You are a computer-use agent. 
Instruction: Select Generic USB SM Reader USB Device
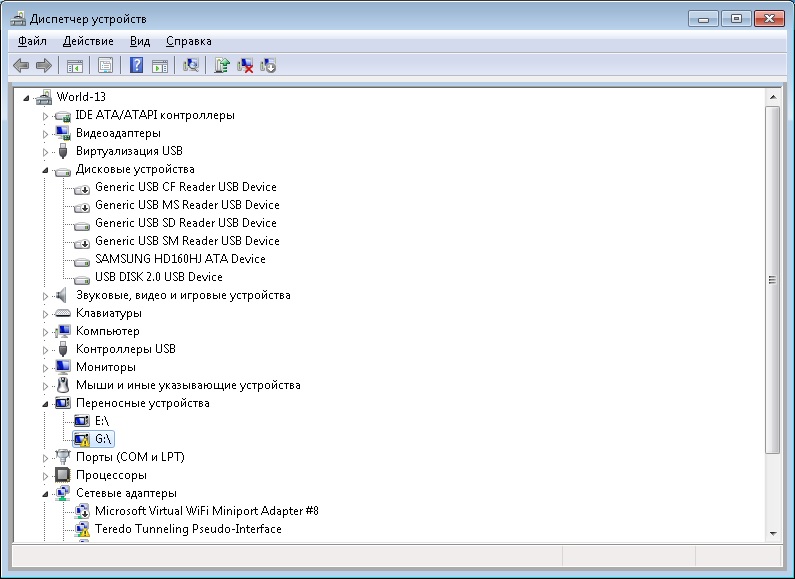point(187,241)
